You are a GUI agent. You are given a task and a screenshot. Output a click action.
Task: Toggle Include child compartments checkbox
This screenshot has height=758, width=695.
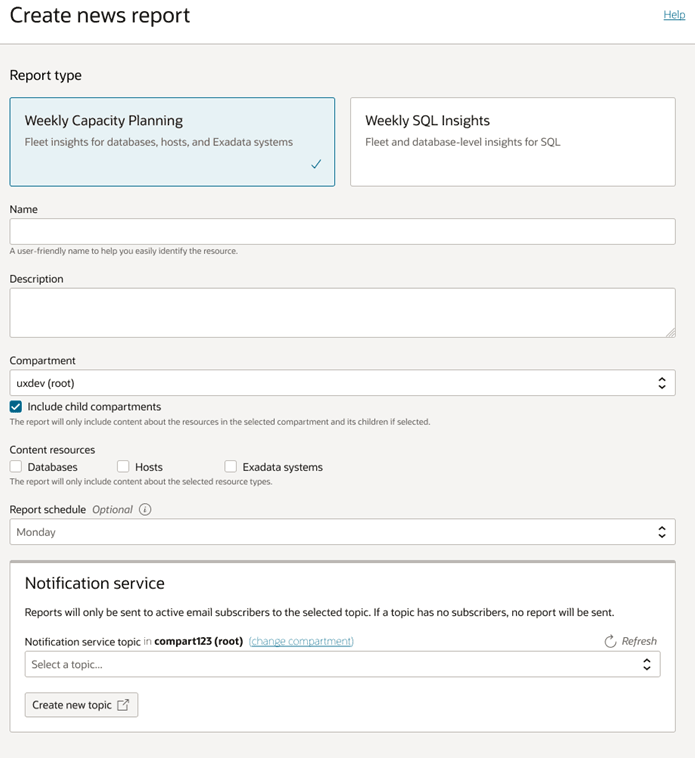coord(16,407)
